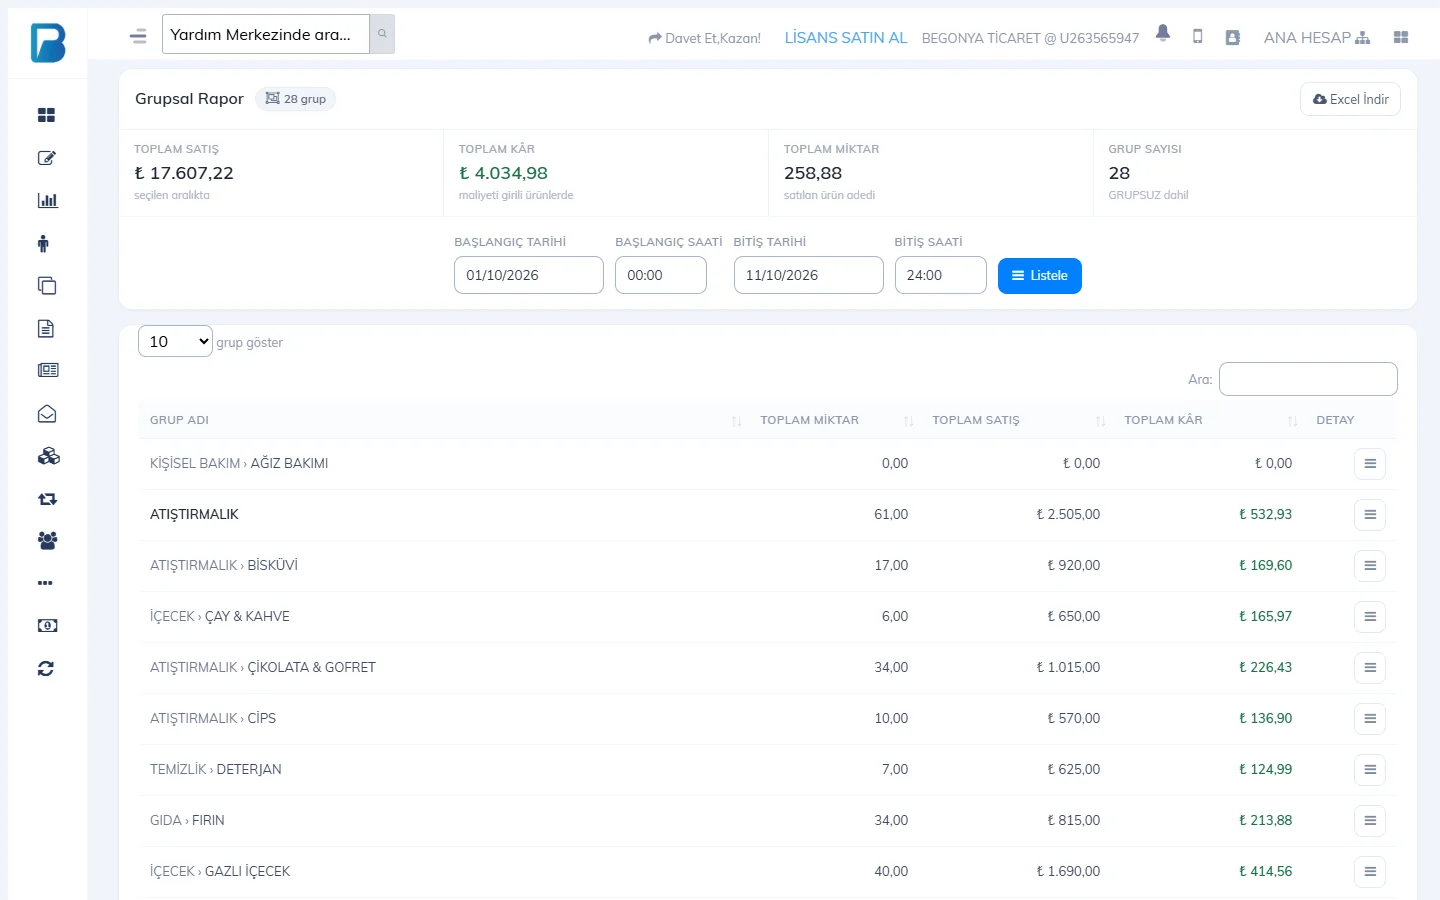The image size is (1440, 900).
Task: Click the Başlangıç Saati time field
Action: click(x=661, y=275)
